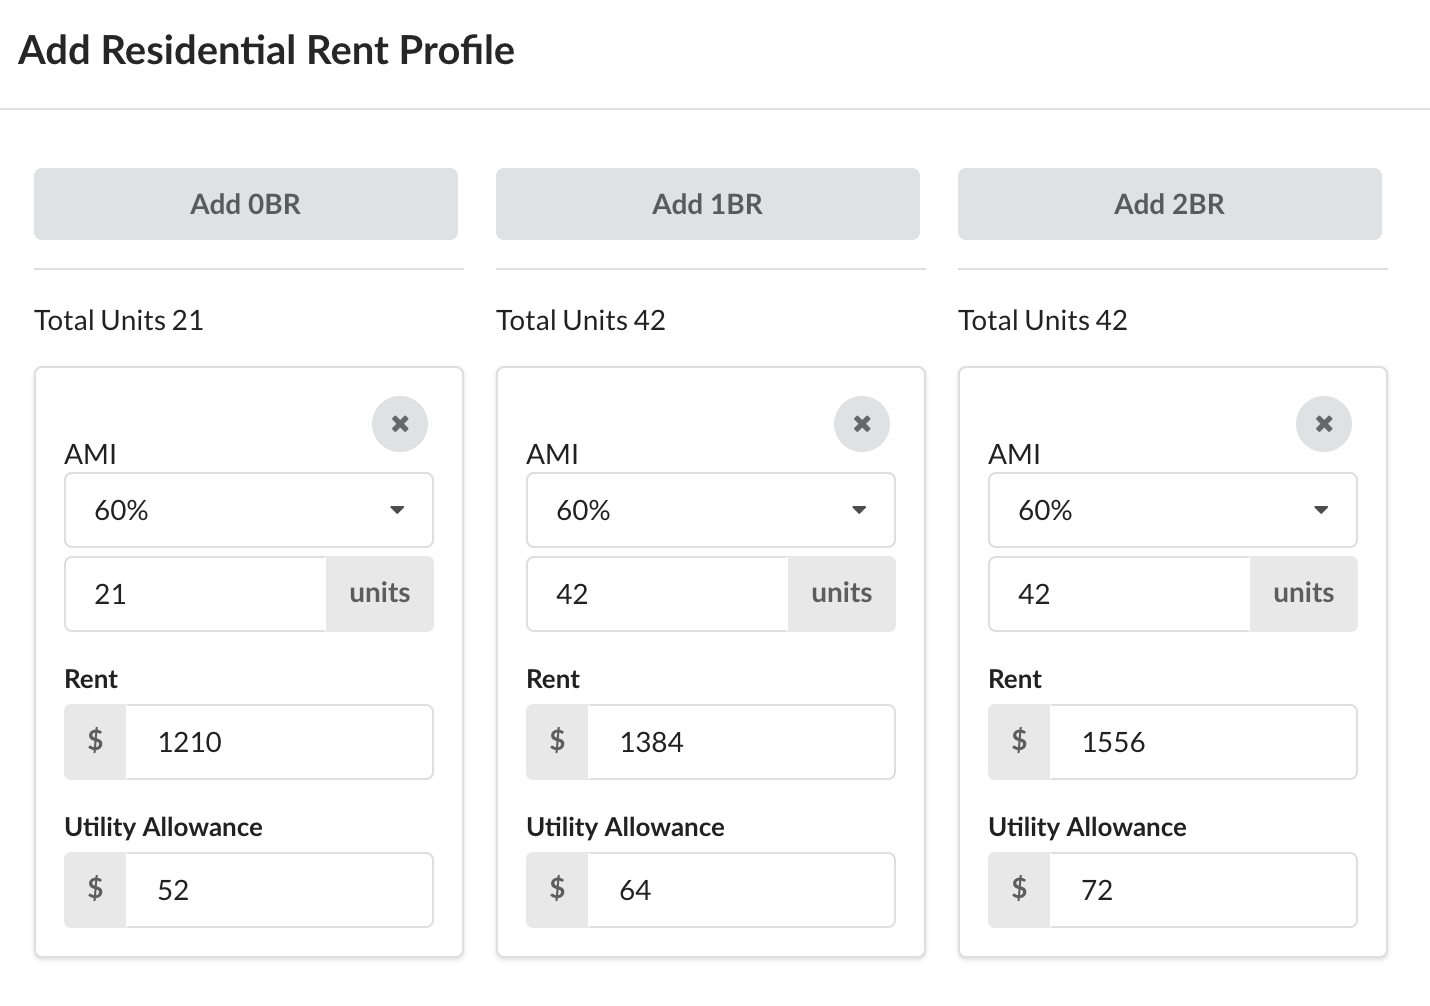1430x1006 pixels.
Task: Select the Total Units 21 text
Action: [x=119, y=320]
